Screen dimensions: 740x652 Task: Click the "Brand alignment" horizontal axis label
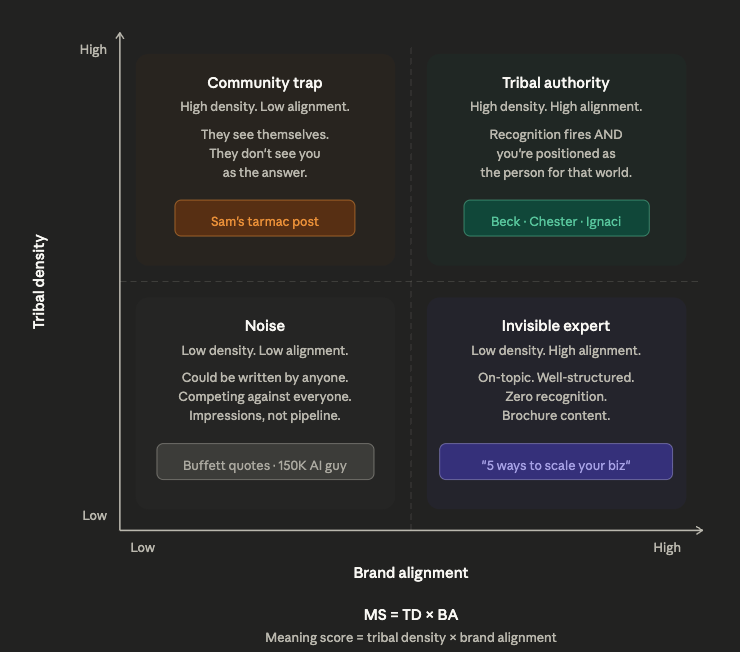click(x=411, y=573)
